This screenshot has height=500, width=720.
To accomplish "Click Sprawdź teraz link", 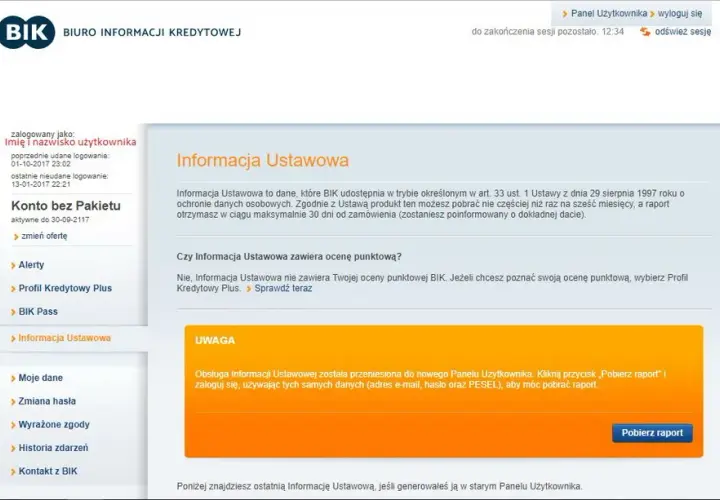I will tap(283, 288).
